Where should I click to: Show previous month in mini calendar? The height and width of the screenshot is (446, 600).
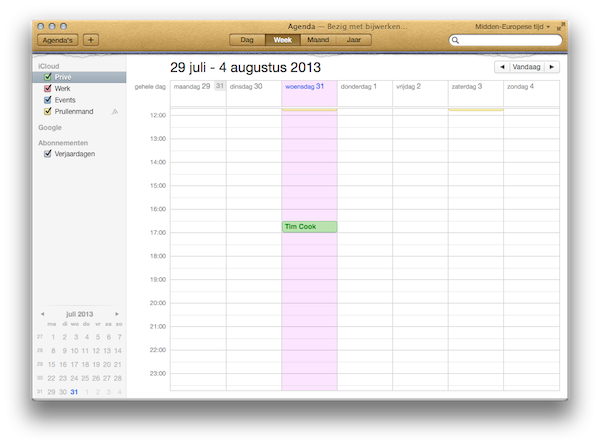point(42,314)
